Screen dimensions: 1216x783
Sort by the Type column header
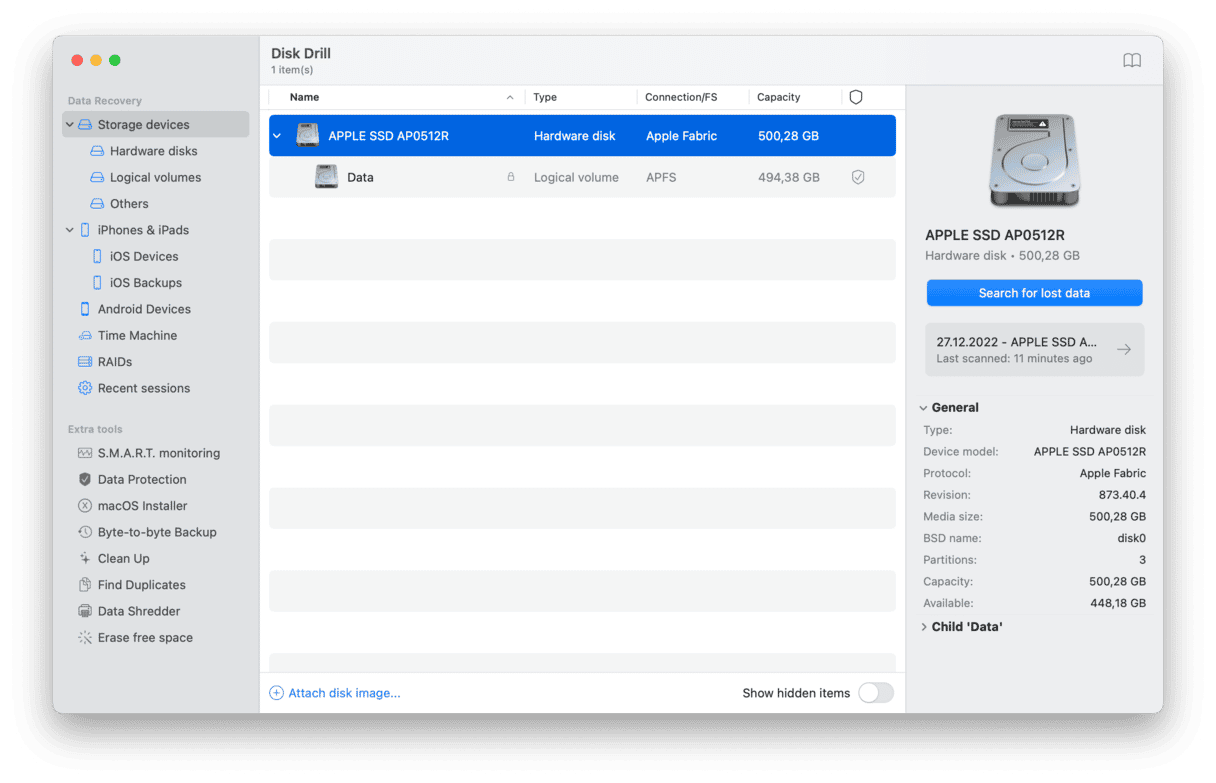(545, 97)
